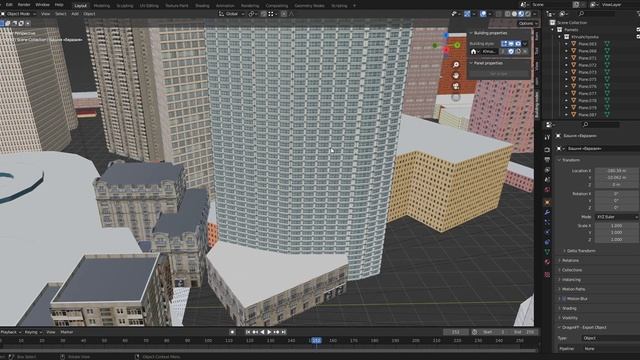This screenshot has height=360, width=640.
Task: Toggle X-ray mode
Action: point(499,14)
